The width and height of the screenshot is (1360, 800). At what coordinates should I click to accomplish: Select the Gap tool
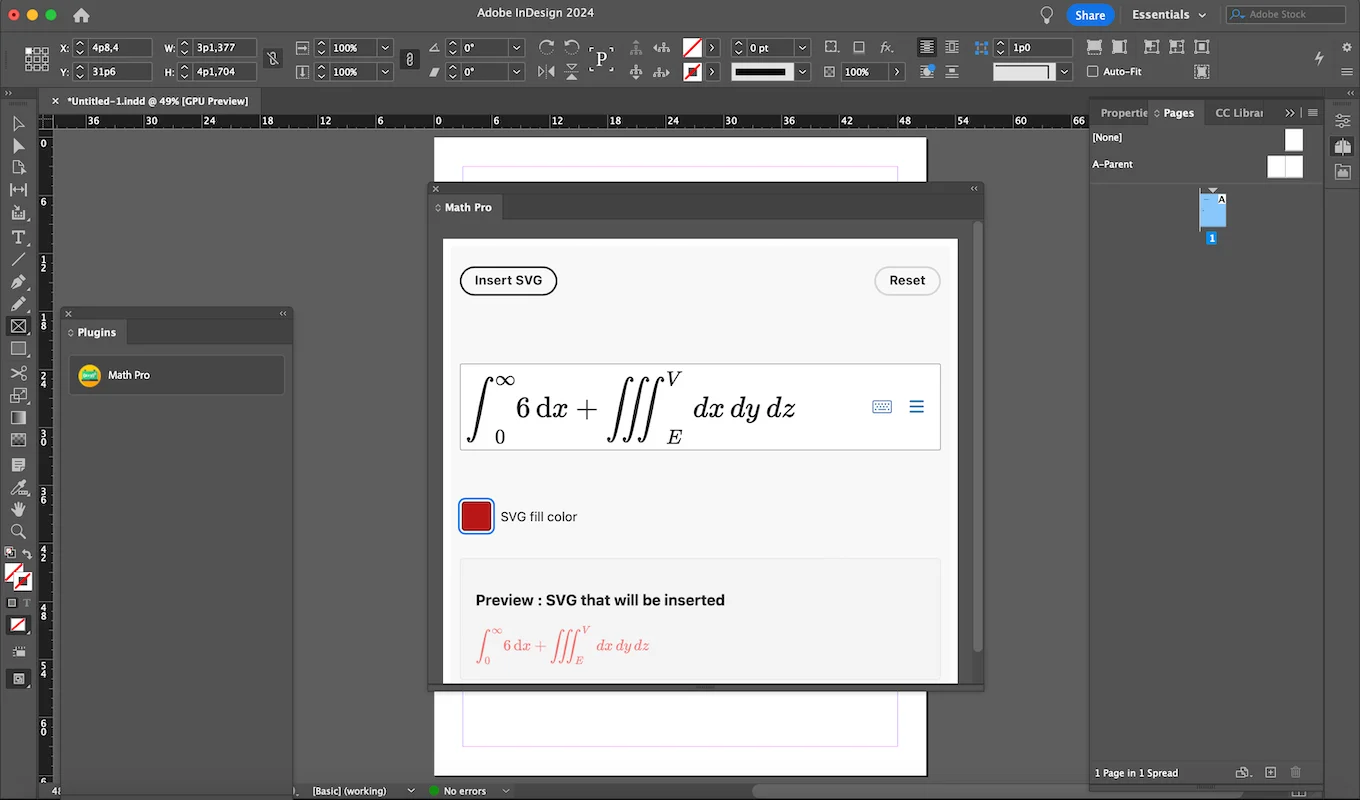click(18, 190)
